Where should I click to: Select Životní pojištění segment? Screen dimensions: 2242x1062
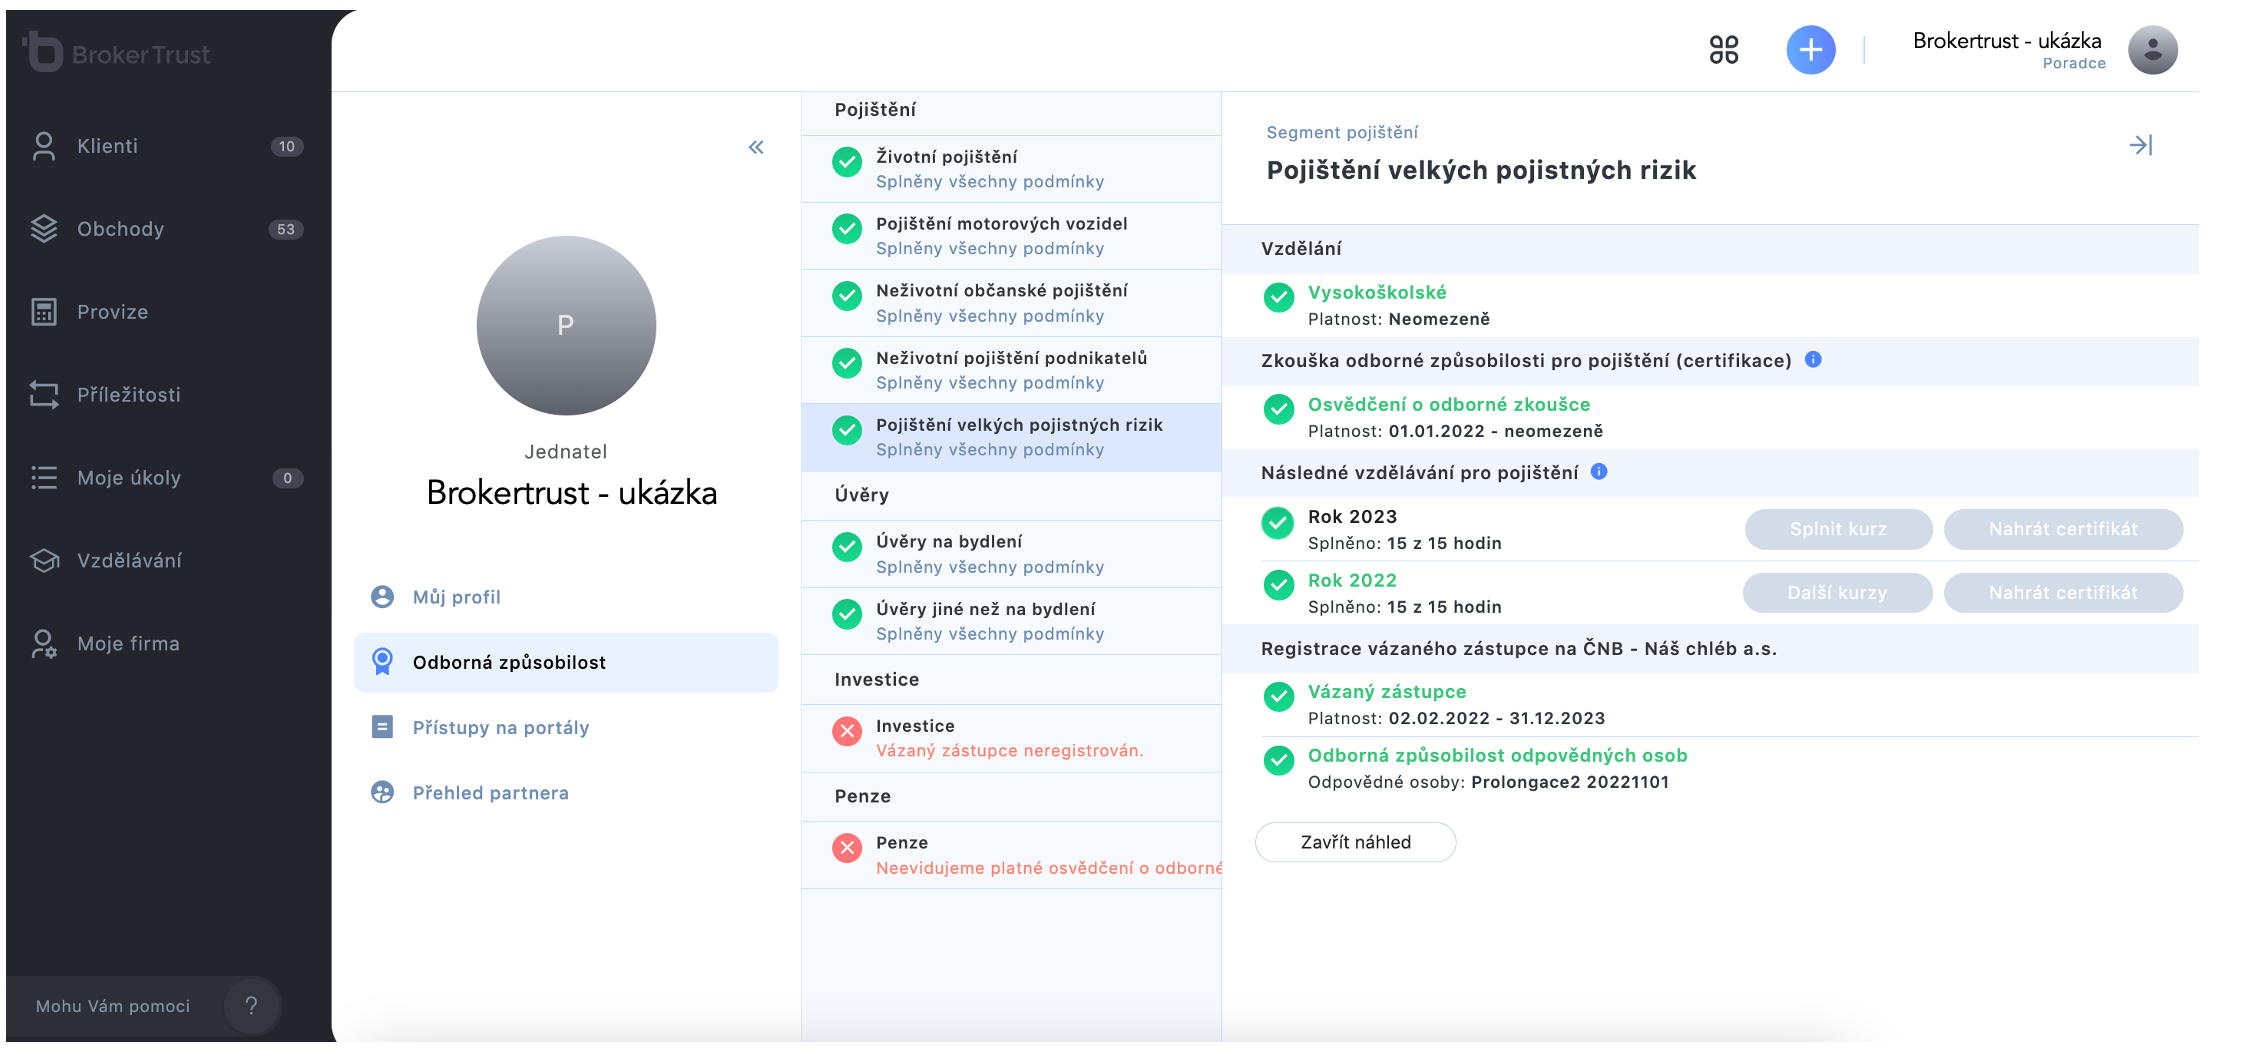click(1011, 169)
